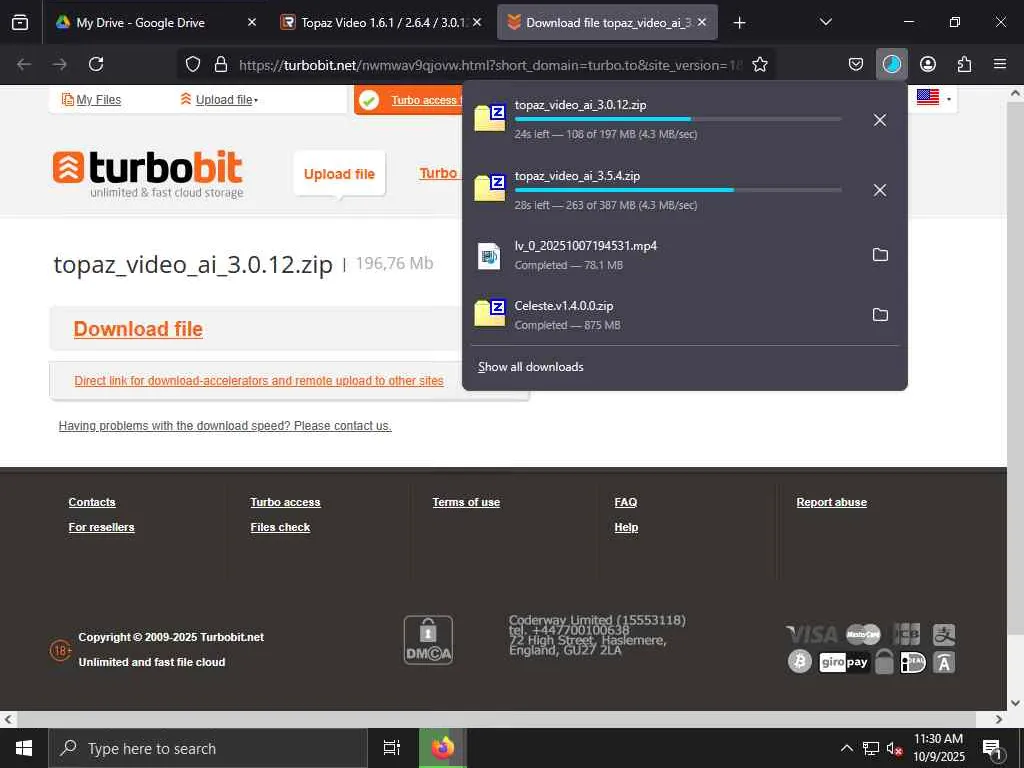Screen dimensions: 1024x768
Task: Show lv_0_20251007194531.mp4 in folder
Action: (x=880, y=255)
